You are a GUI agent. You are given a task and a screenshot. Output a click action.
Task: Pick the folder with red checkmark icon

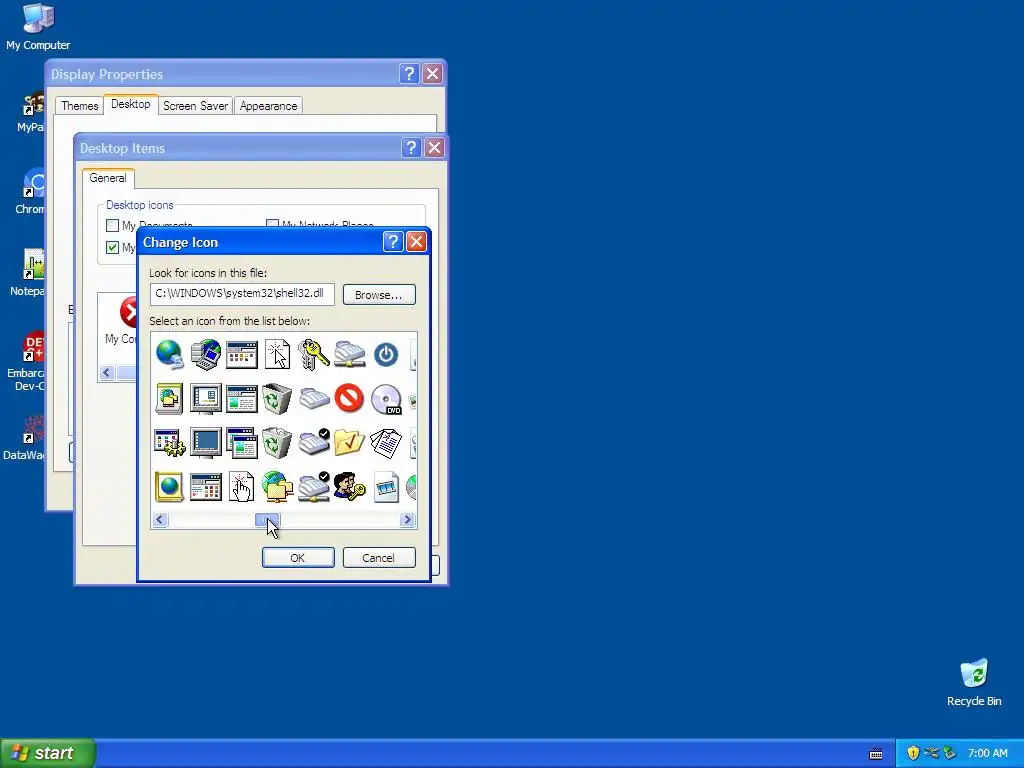coord(349,443)
